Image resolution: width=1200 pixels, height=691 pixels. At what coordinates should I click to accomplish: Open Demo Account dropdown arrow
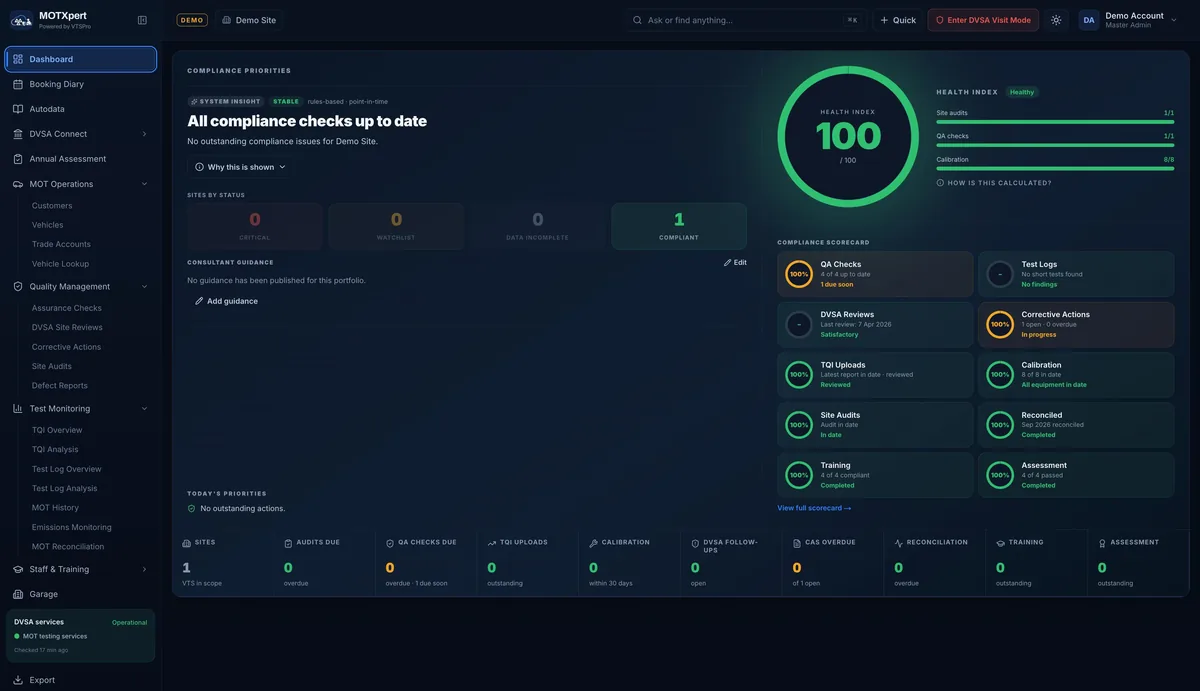pos(1174,20)
